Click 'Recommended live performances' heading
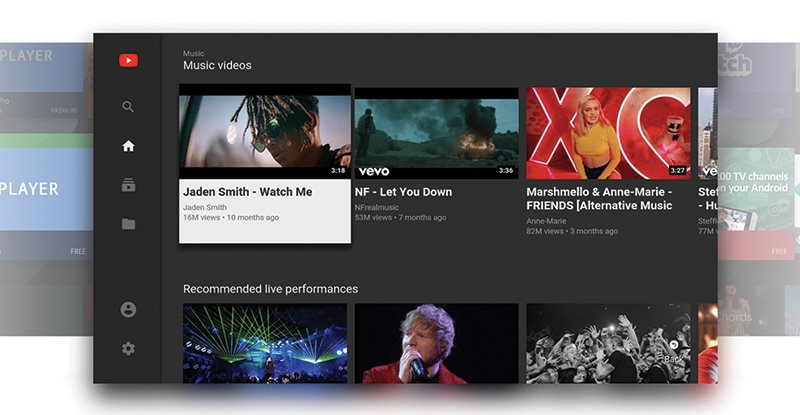Screen dimensions: 800x415 [270, 289]
